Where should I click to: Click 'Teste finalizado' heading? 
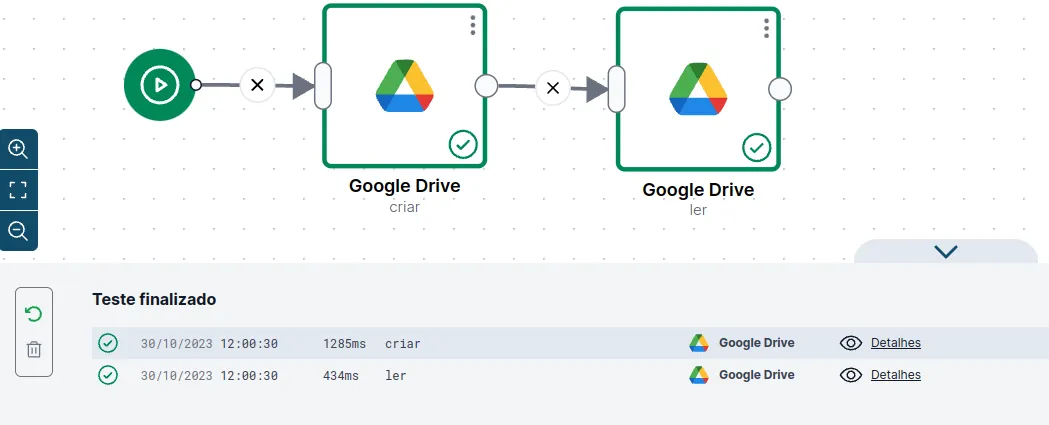154,299
